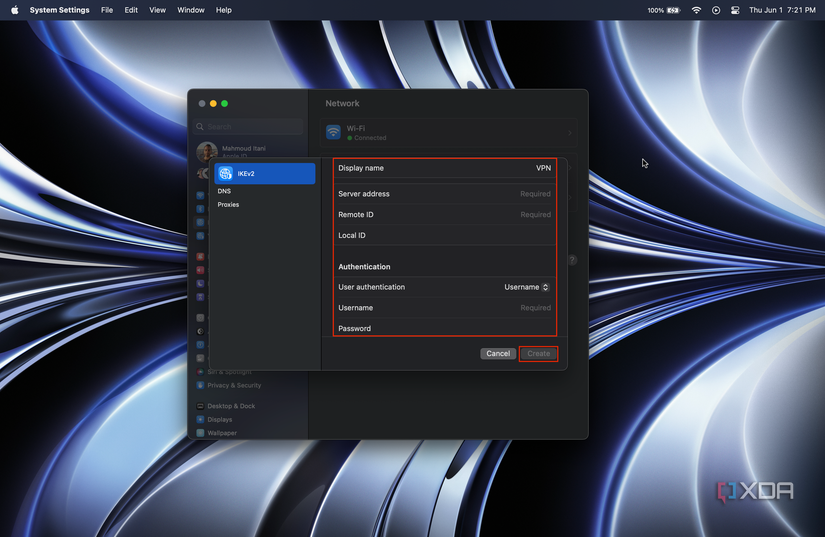The height and width of the screenshot is (537, 825).
Task: Open the Edit menu in menu bar
Action: 131,10
